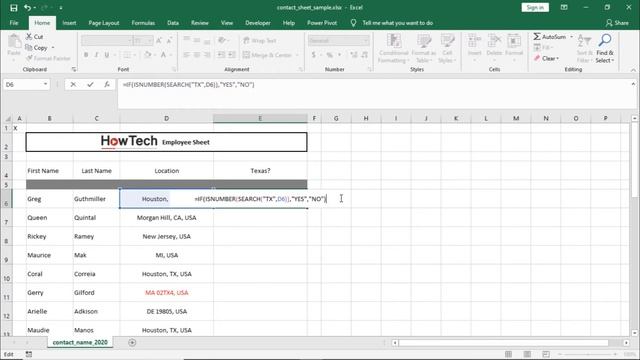This screenshot has width=640, height=360.
Task: Click the horizontal scrollbar track
Action: pos(503,343)
